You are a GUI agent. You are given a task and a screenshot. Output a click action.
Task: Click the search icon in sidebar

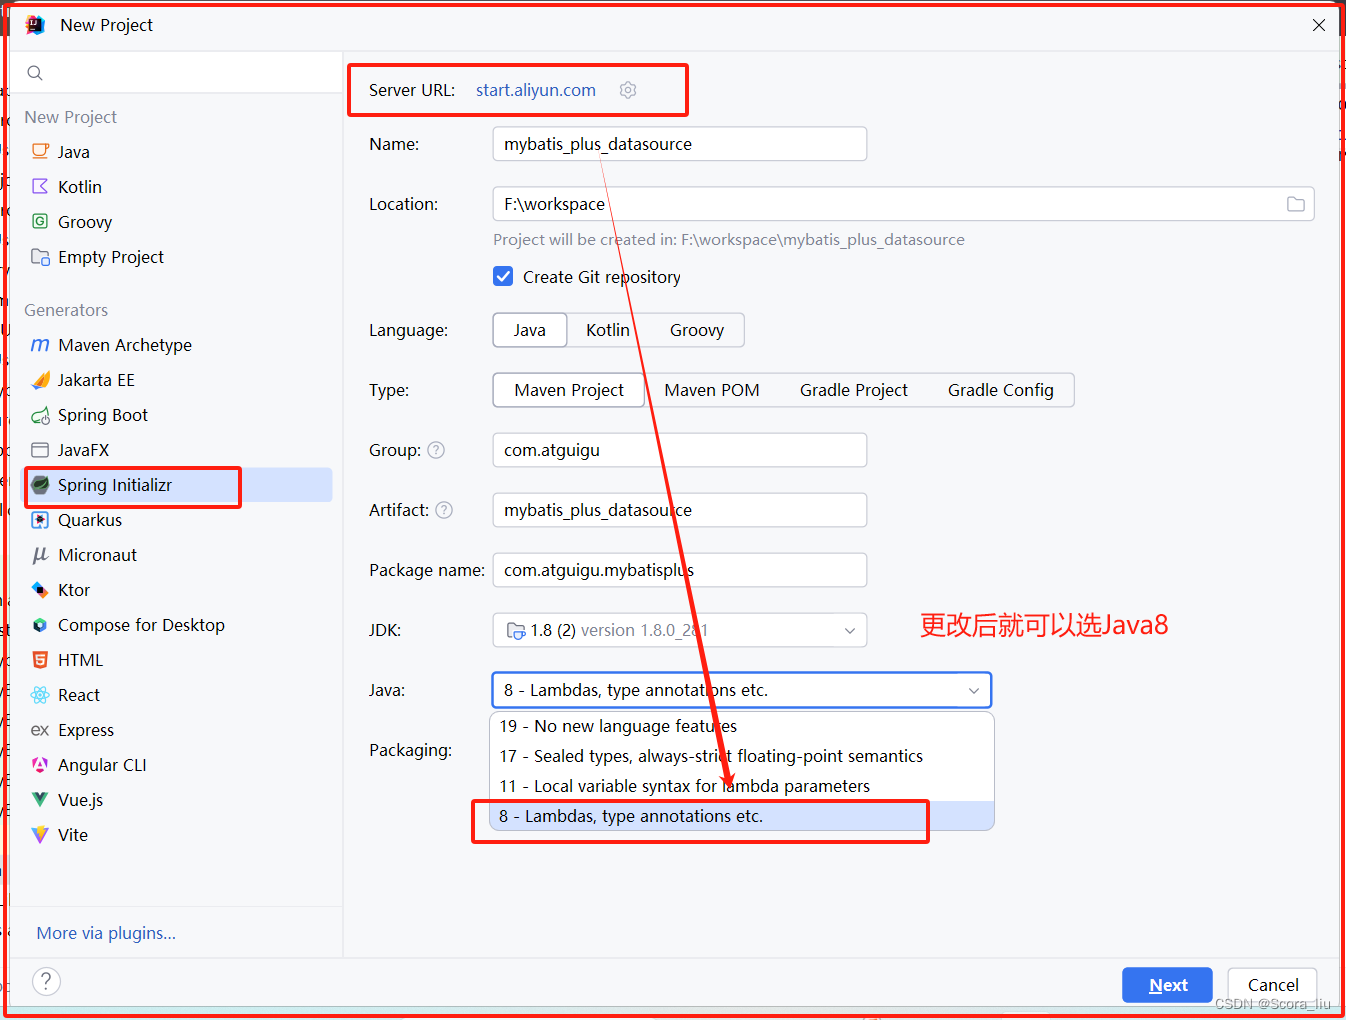(x=35, y=73)
